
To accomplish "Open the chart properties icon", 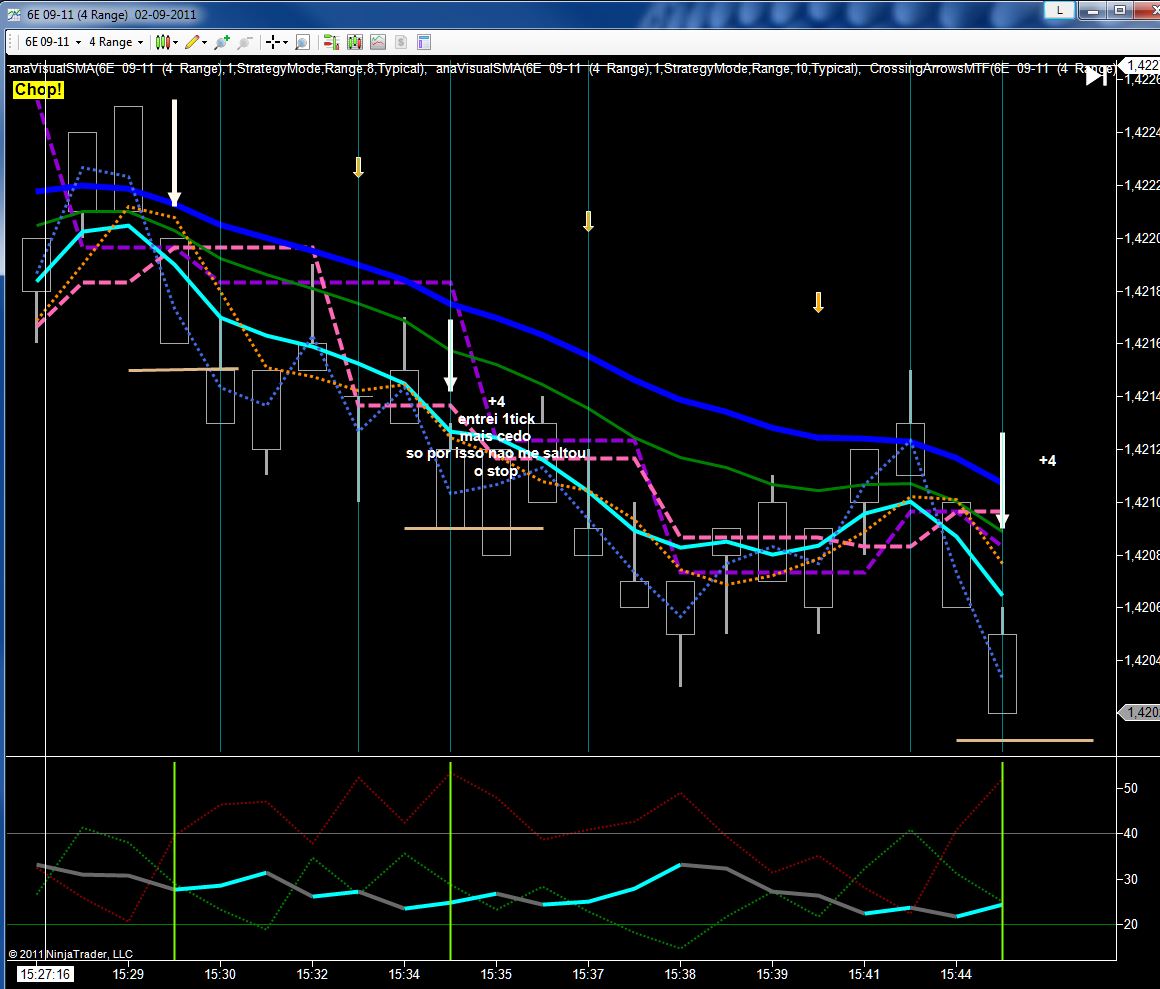I will [x=424, y=42].
